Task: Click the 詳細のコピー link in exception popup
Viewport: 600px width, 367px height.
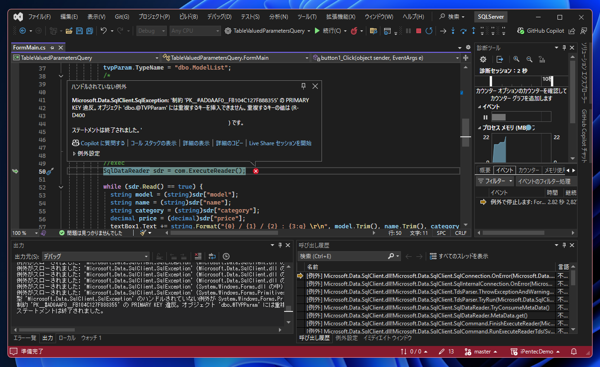Action: tap(229, 143)
